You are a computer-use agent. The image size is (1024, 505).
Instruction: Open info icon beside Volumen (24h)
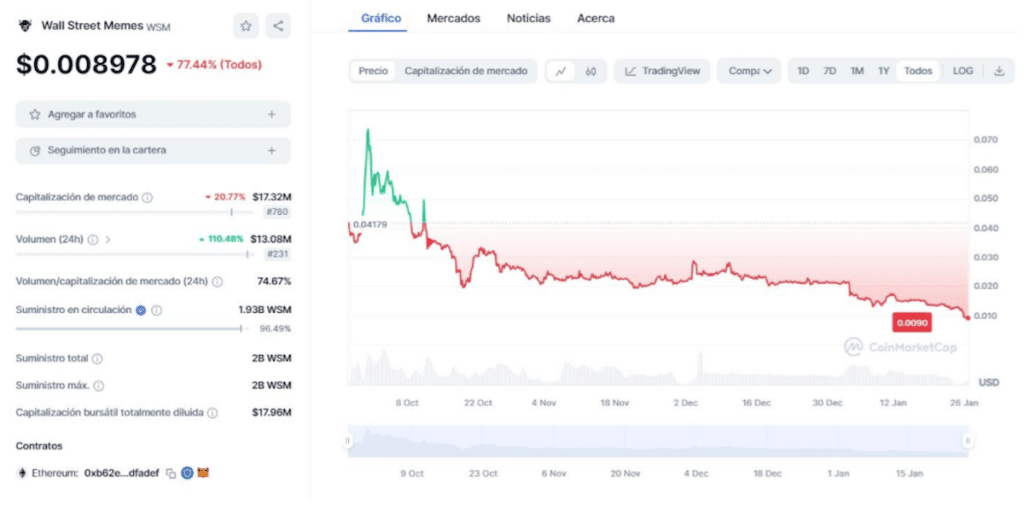[x=93, y=240]
